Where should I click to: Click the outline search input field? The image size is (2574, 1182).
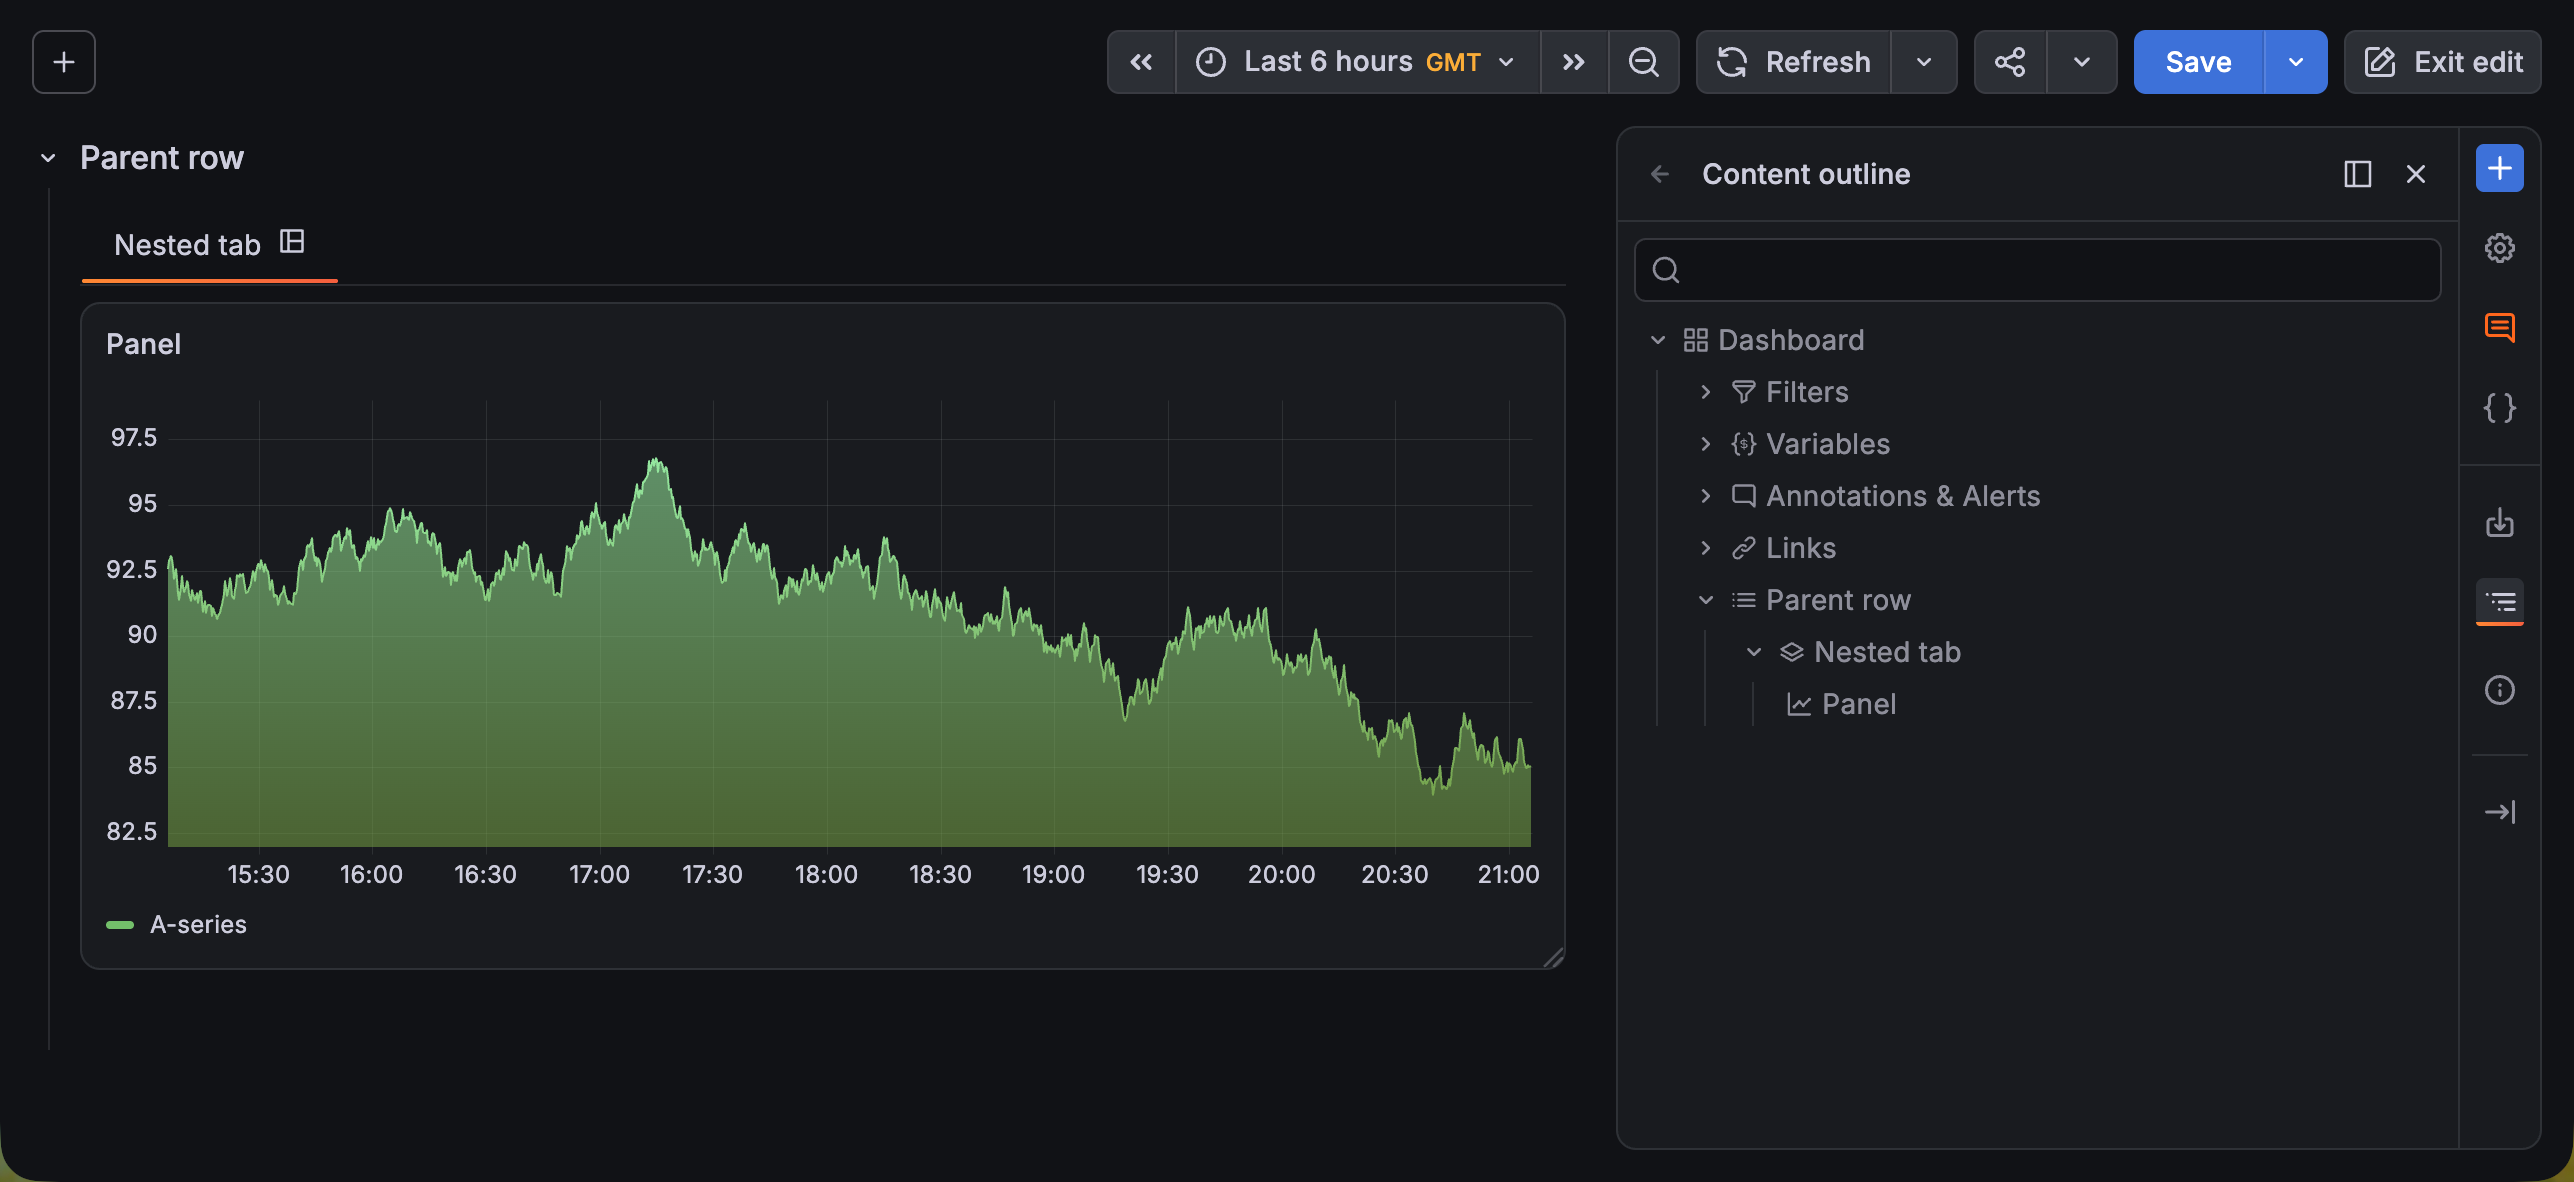pos(2037,270)
